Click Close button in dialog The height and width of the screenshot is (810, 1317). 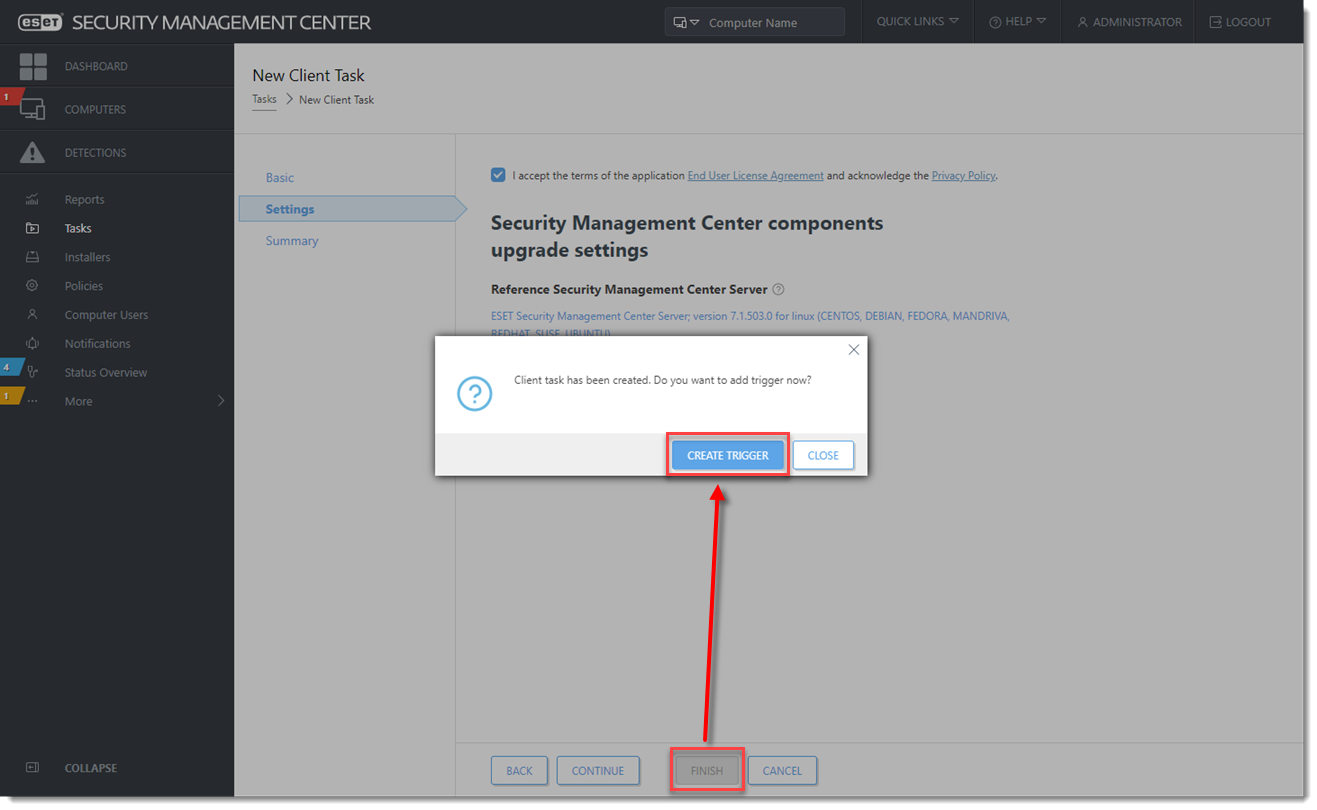point(823,455)
